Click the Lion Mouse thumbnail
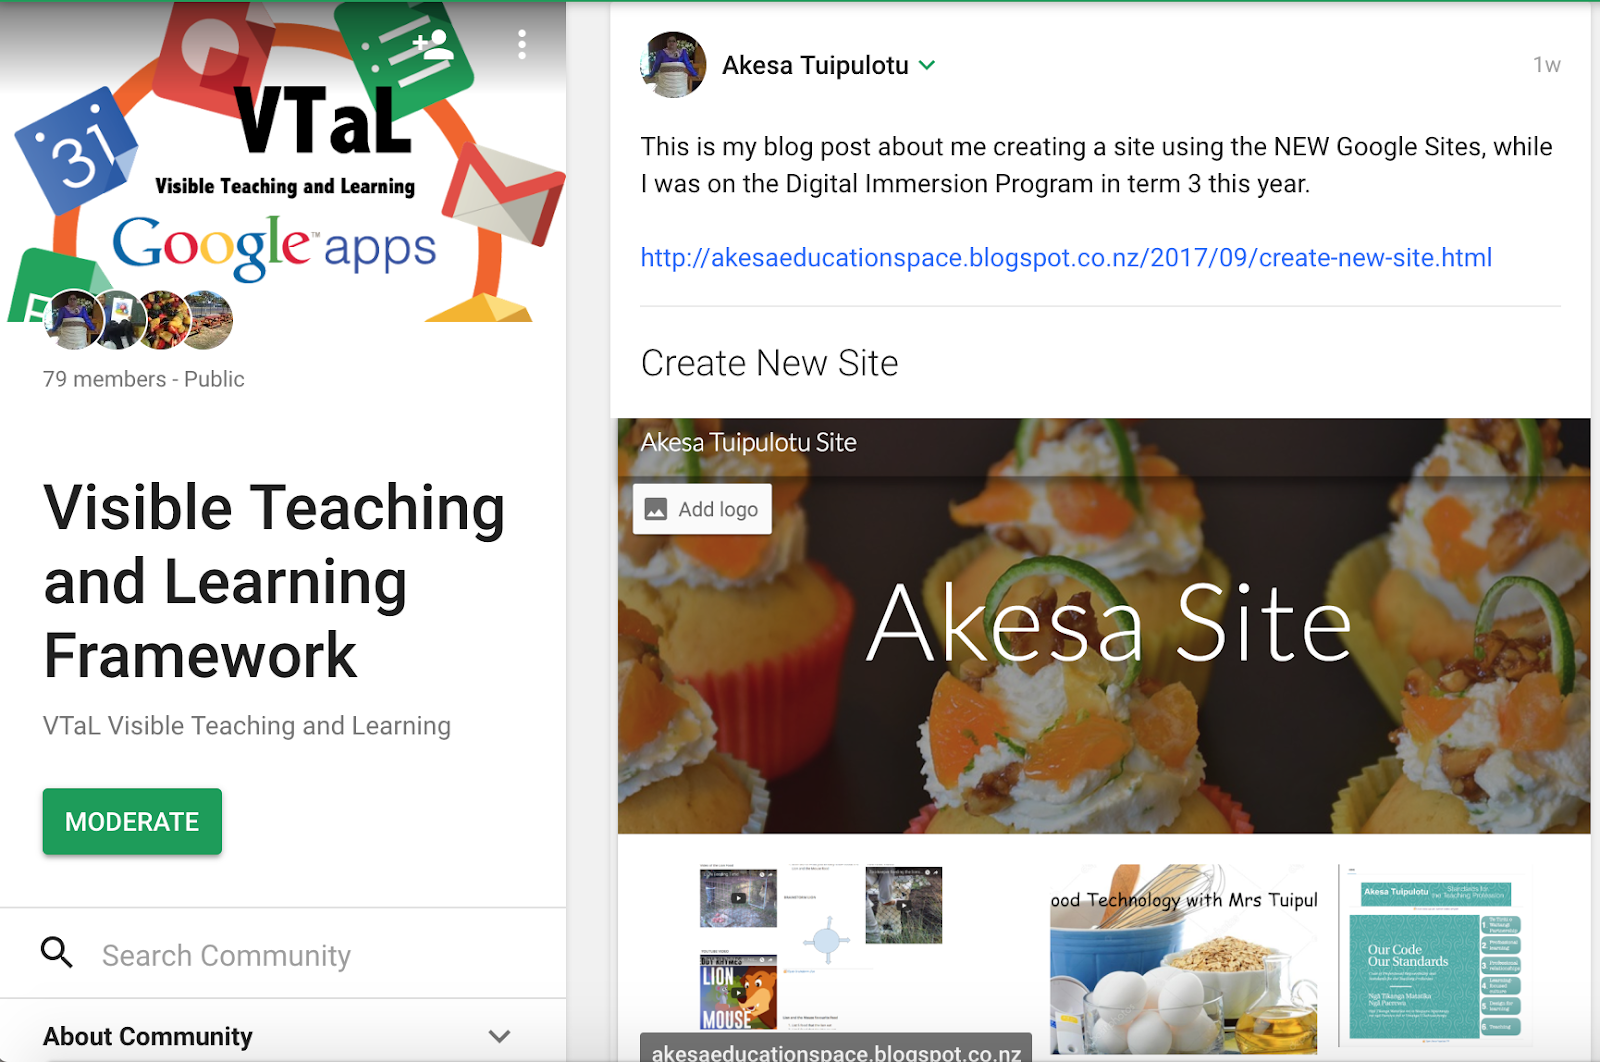The height and width of the screenshot is (1062, 1600). click(738, 992)
